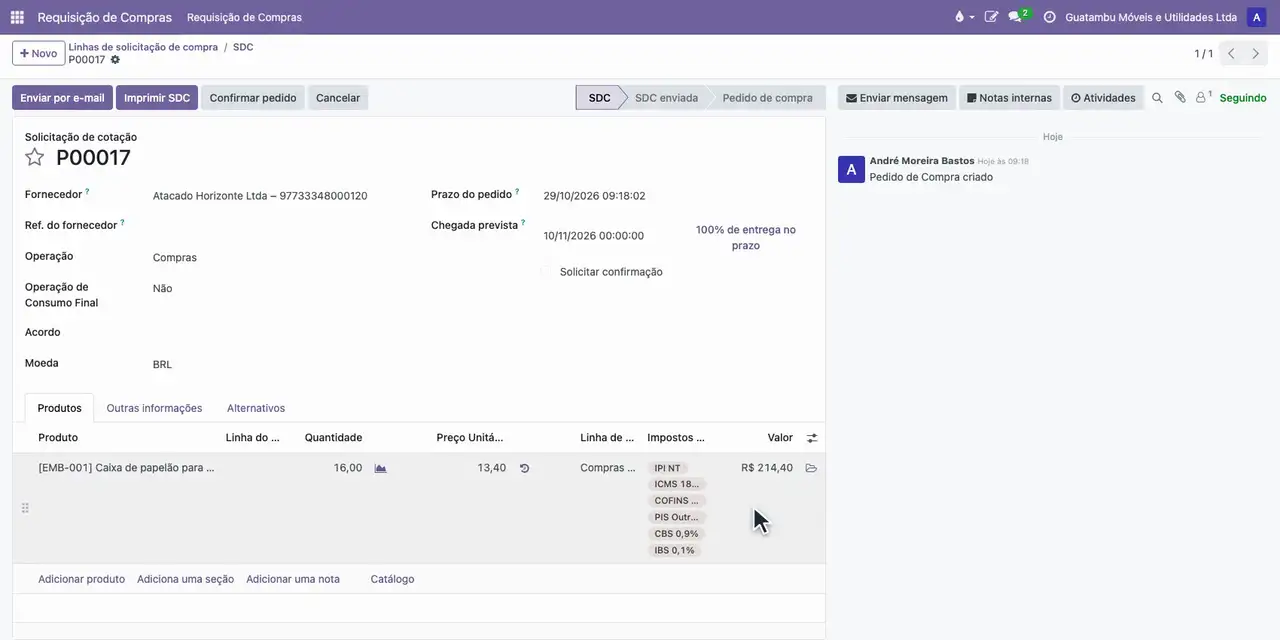Select the Produtos tab

(x=59, y=408)
